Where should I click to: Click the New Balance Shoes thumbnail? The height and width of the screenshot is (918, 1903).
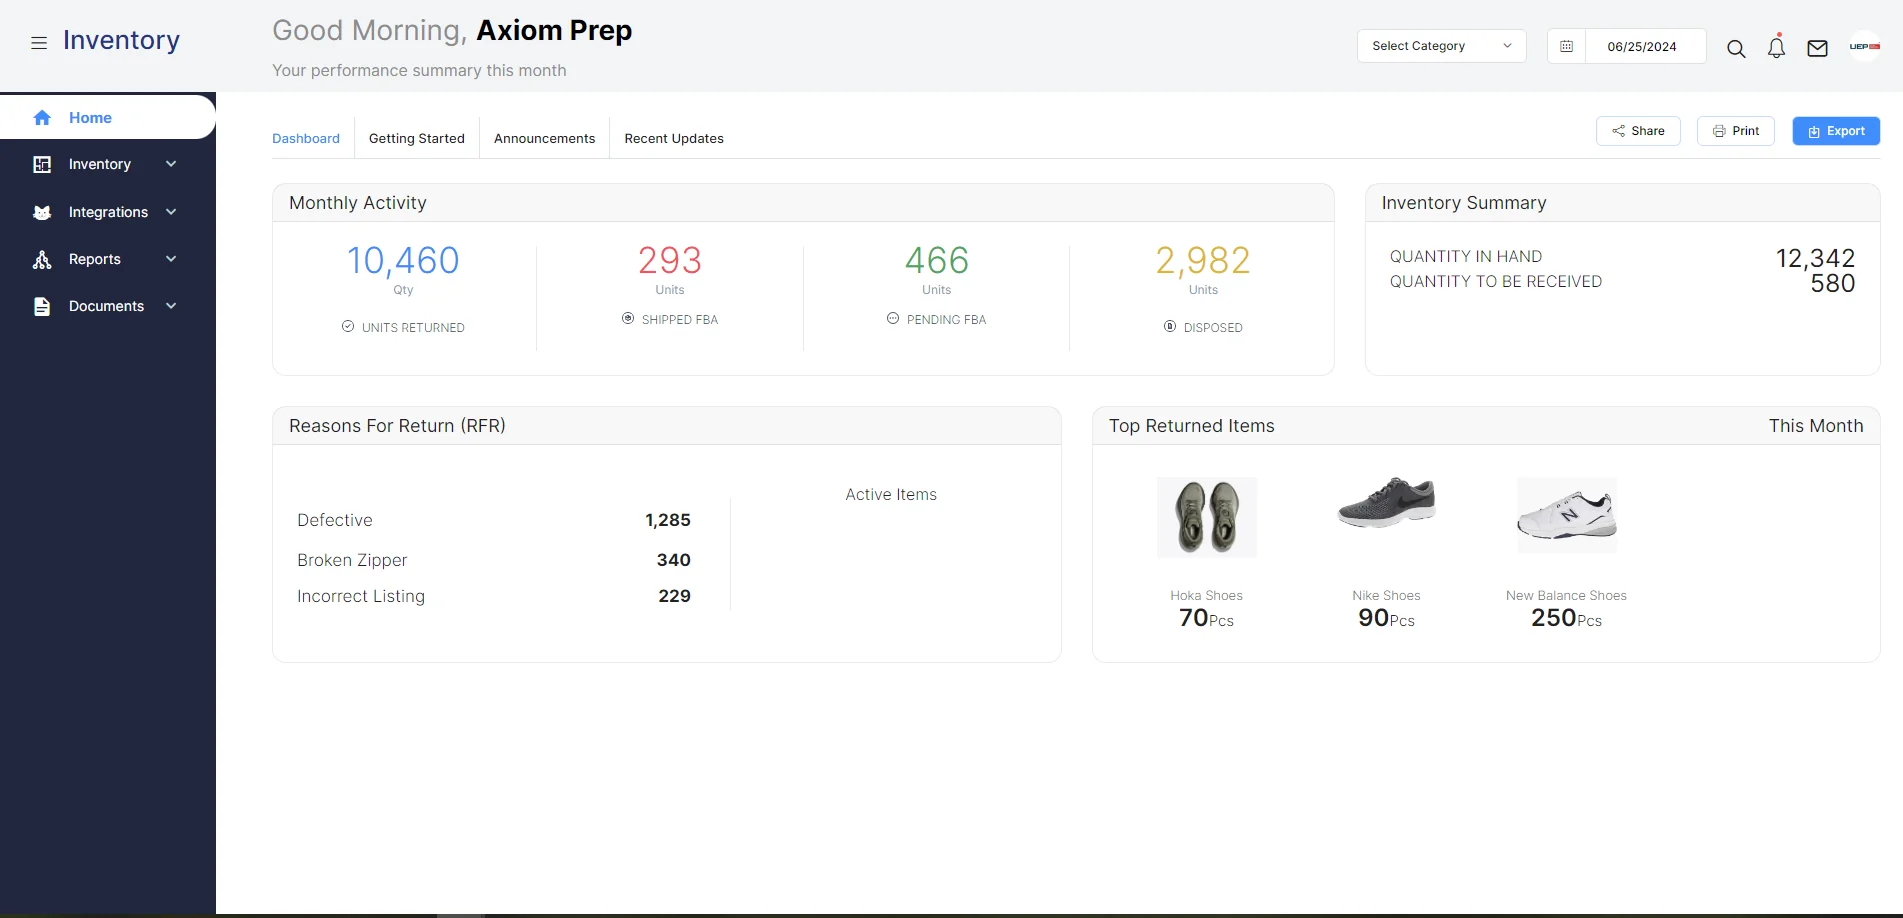[1567, 515]
